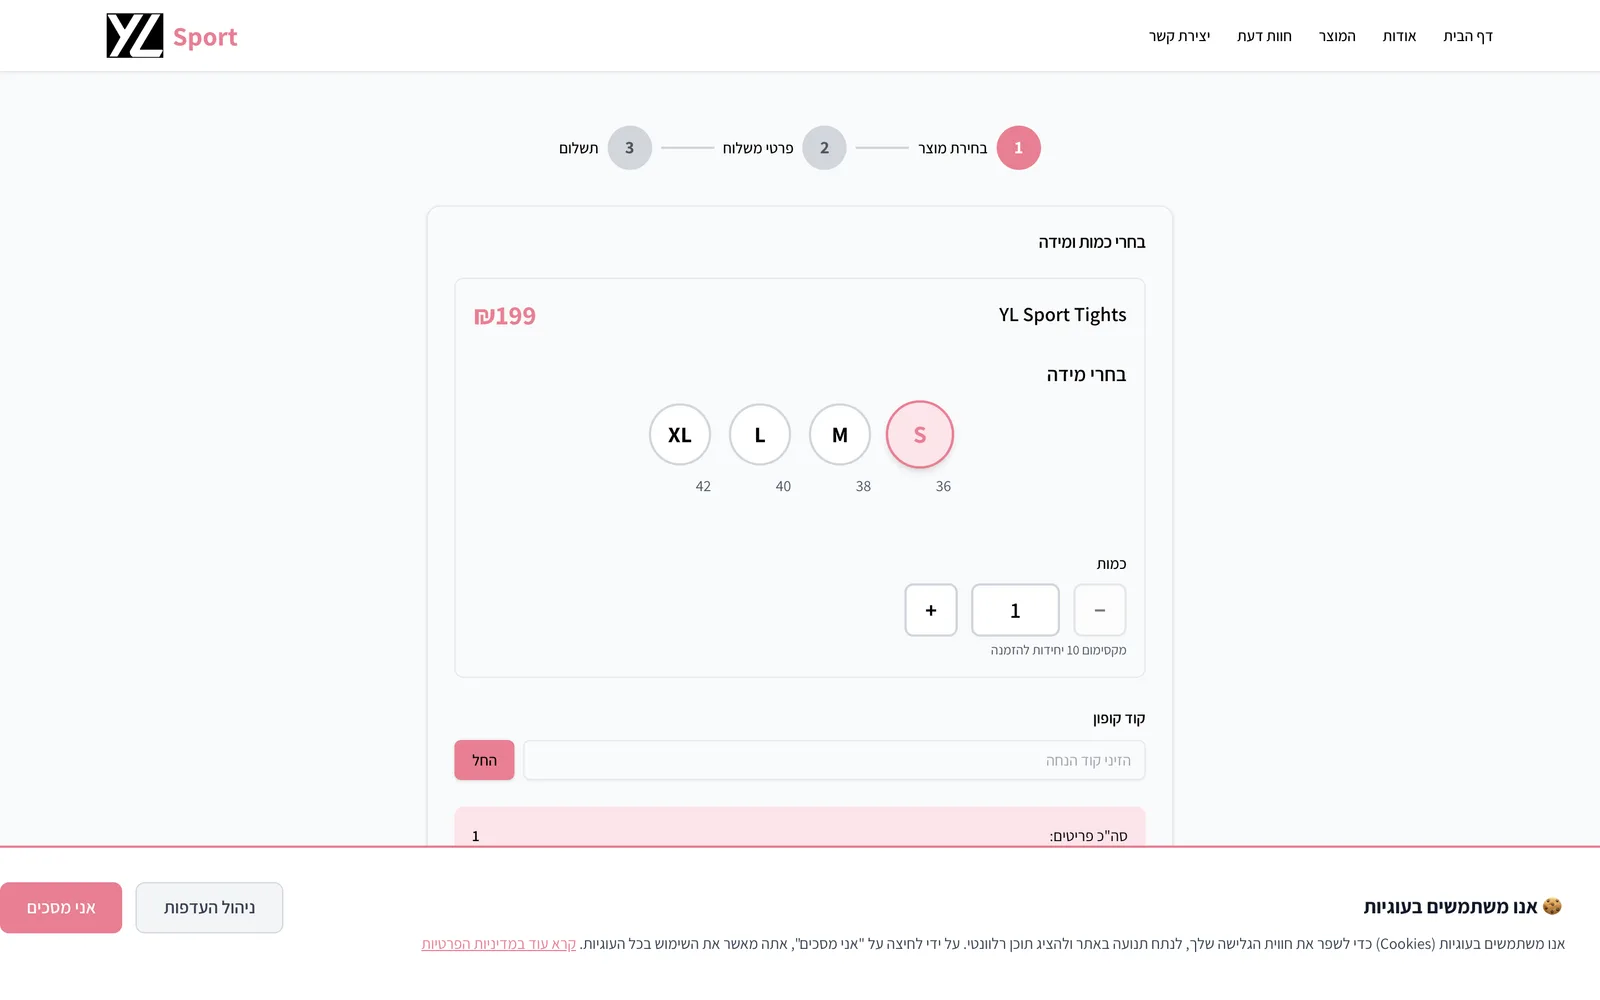Choose size M
The height and width of the screenshot is (1000, 1600).
click(840, 435)
